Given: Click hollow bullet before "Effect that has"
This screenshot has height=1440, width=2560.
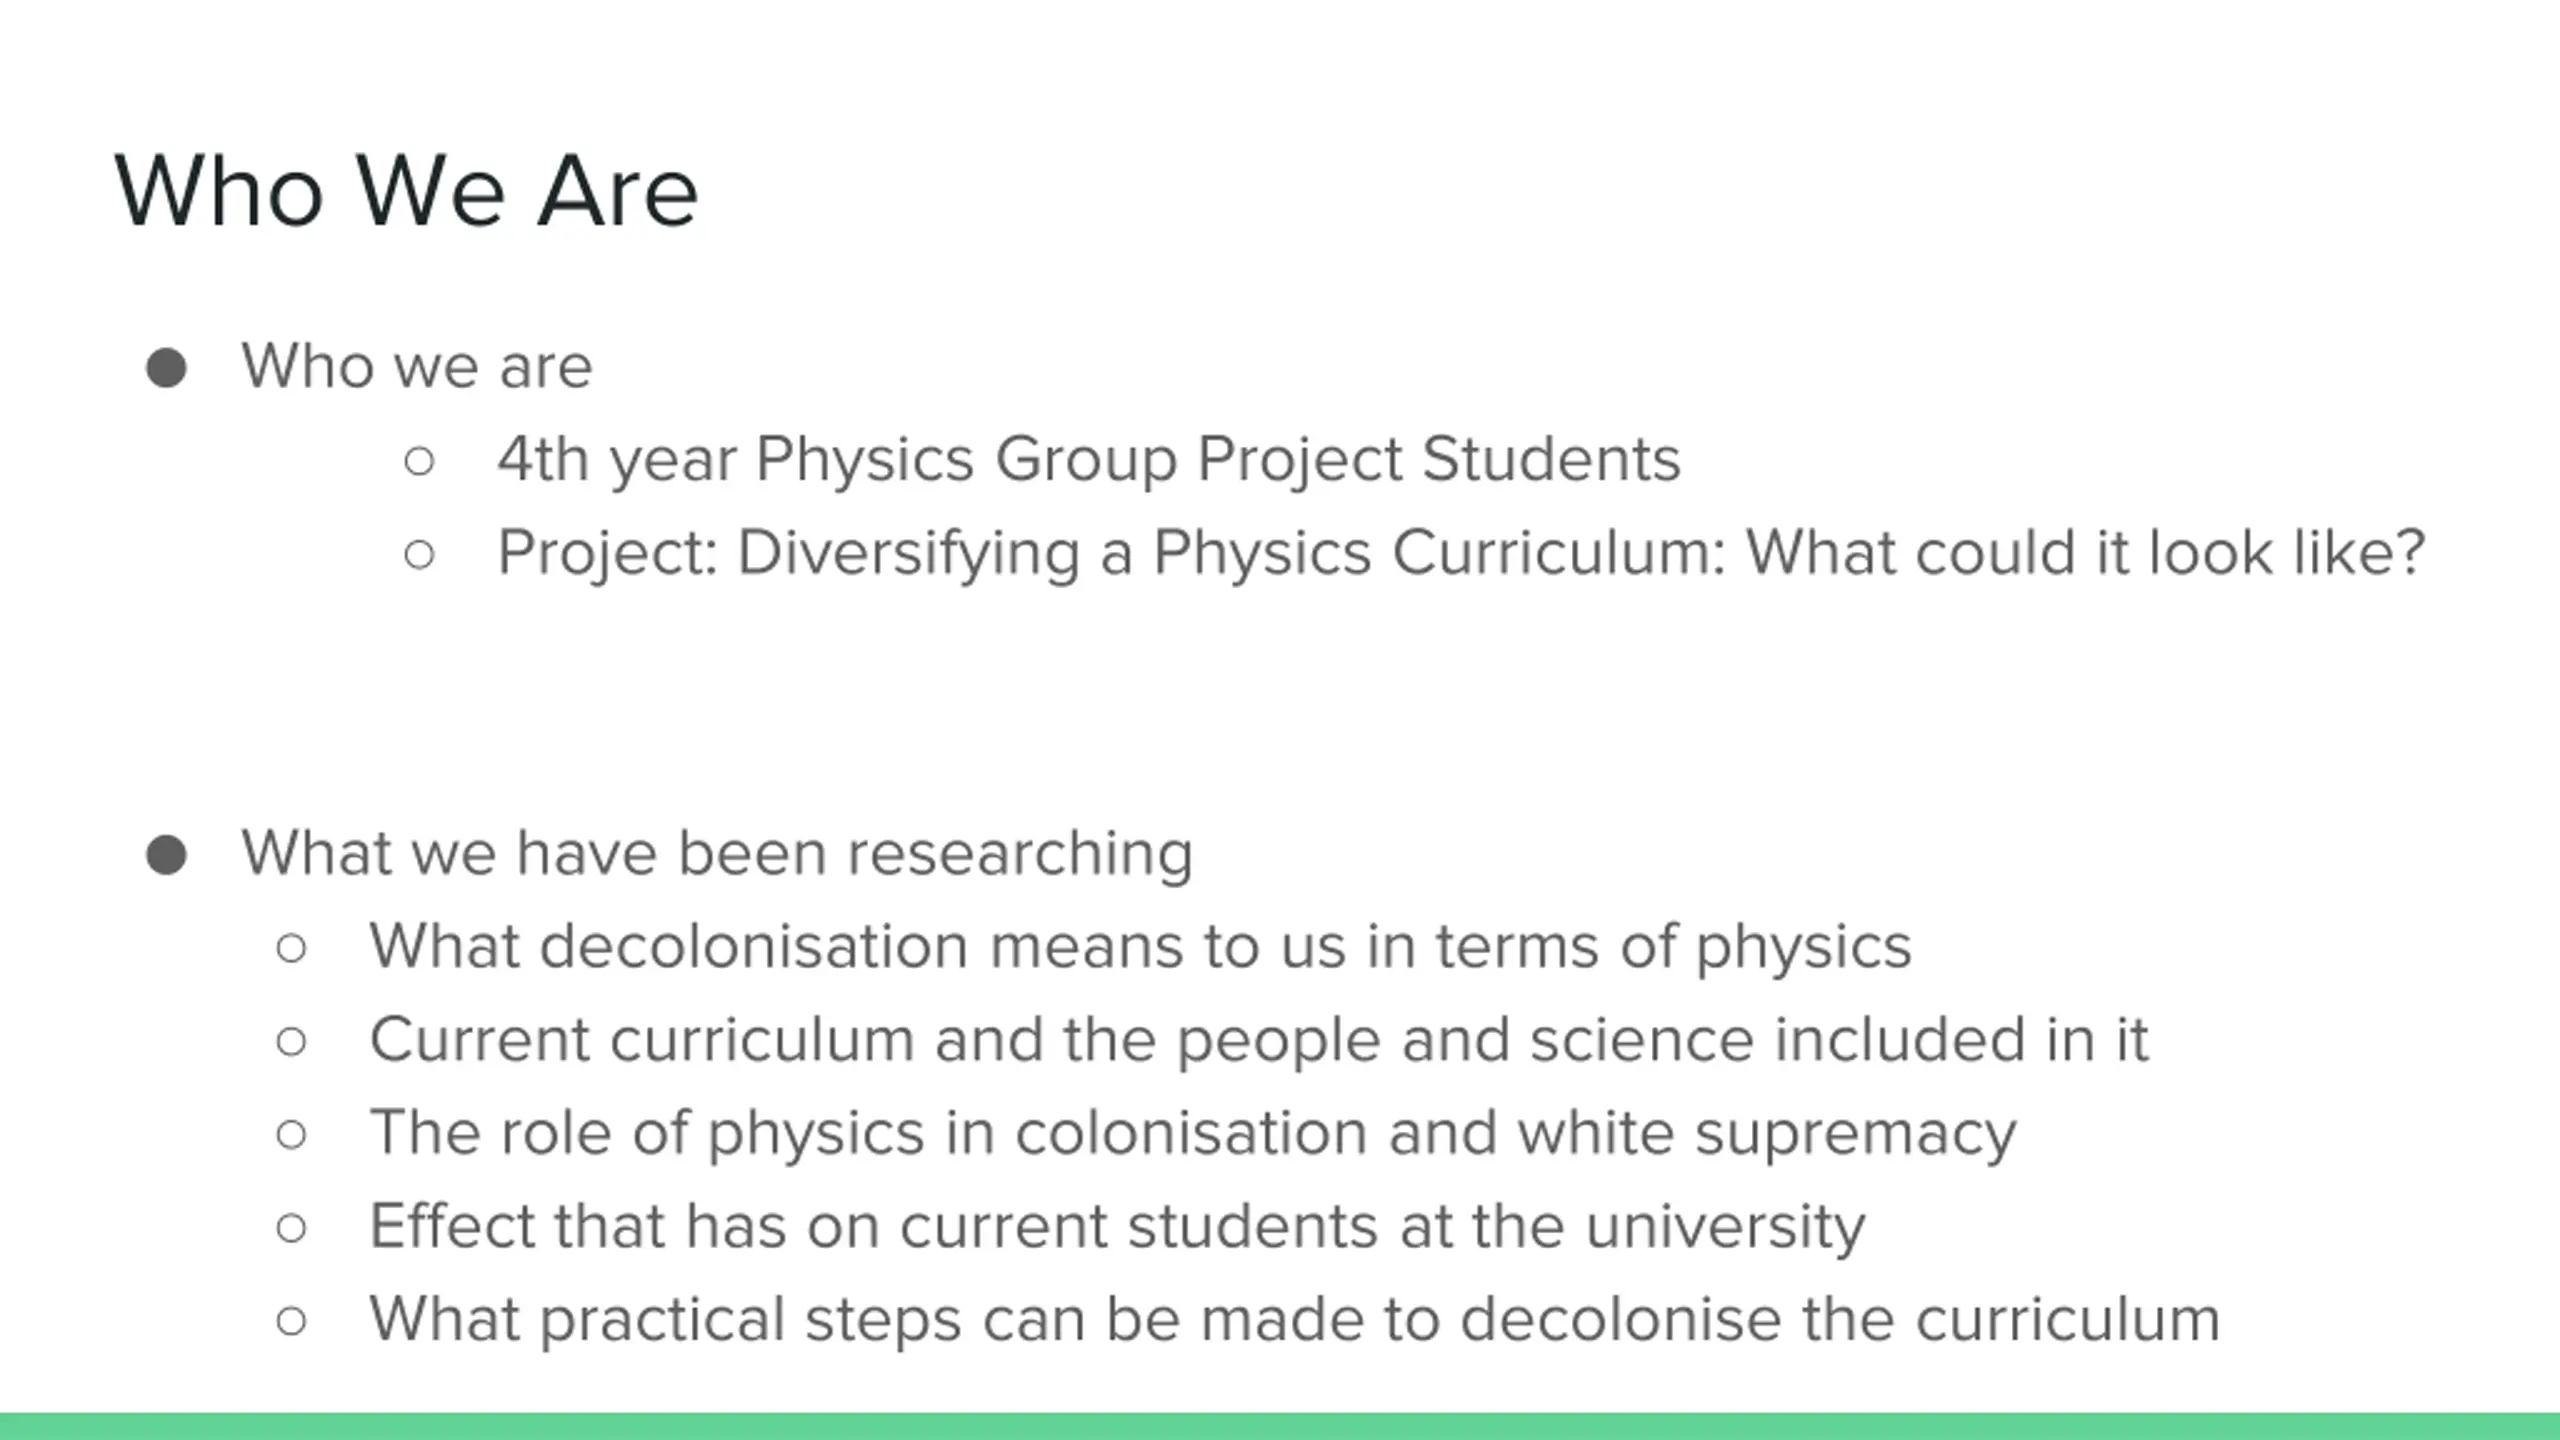Looking at the screenshot, I should click(x=291, y=1228).
